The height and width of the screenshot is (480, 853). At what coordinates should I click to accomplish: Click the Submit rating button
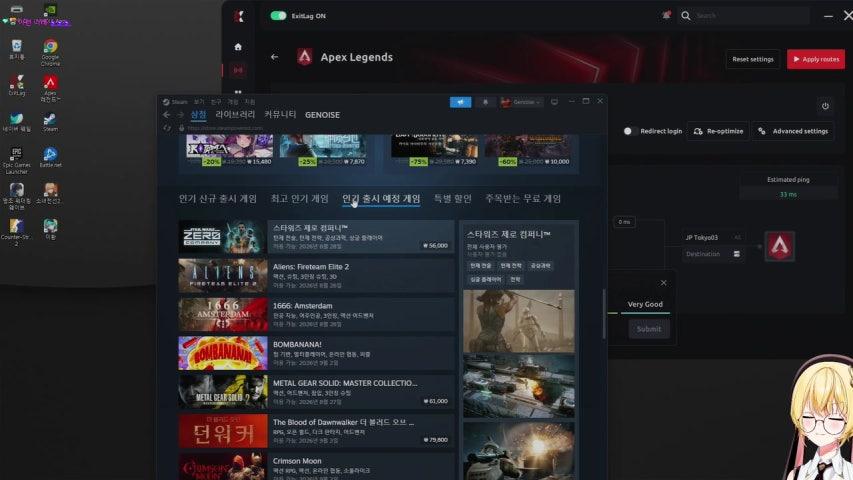(649, 329)
